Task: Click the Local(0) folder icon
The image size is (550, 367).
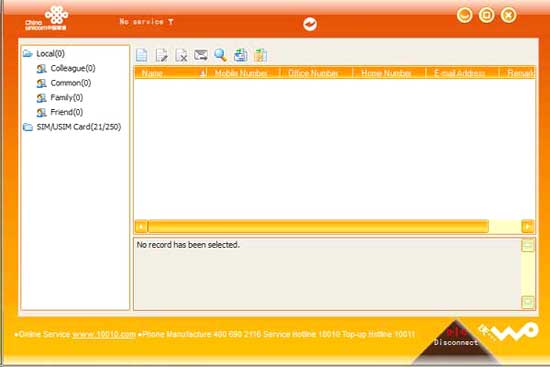Action: pos(28,54)
